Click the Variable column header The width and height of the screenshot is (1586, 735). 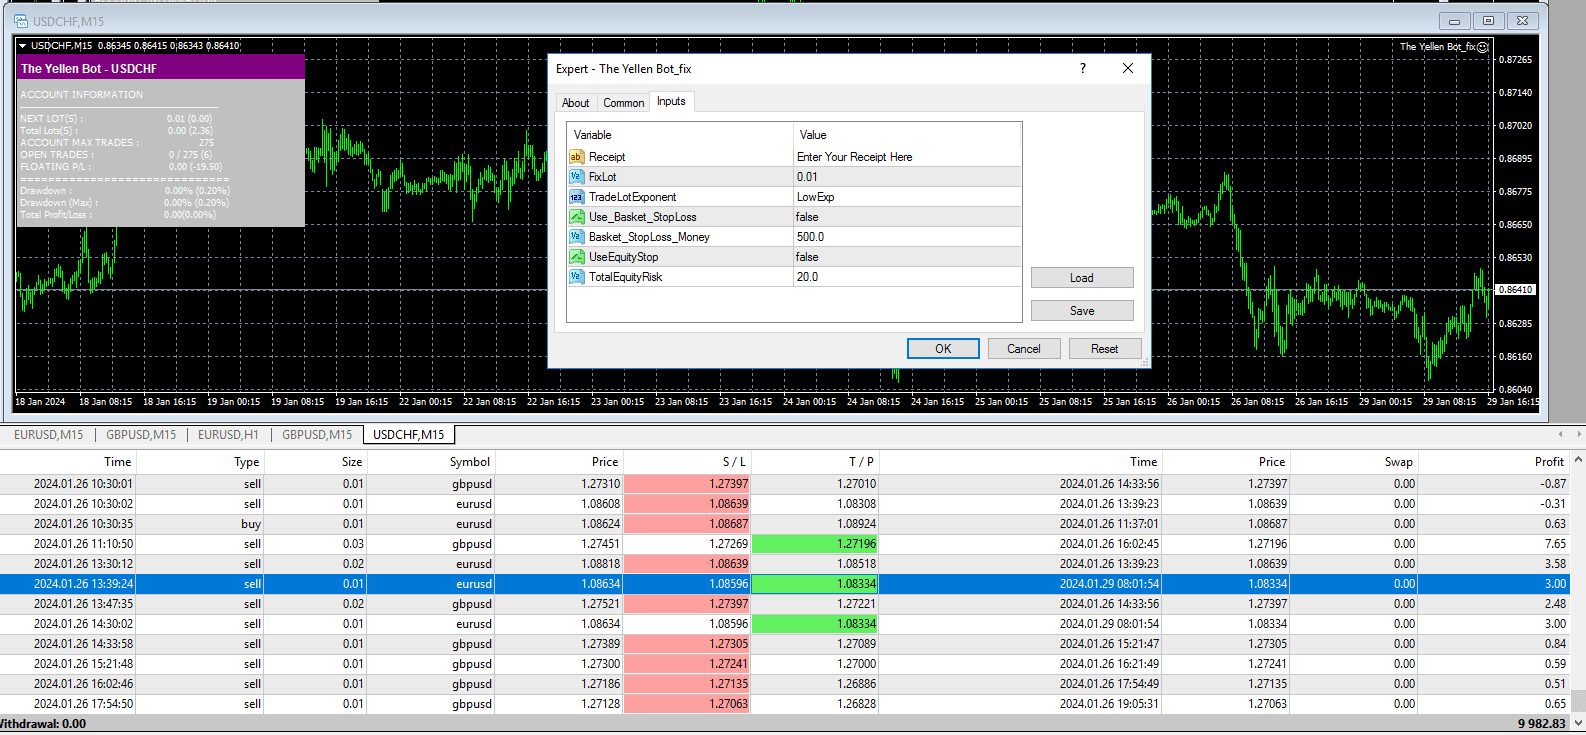pos(680,135)
